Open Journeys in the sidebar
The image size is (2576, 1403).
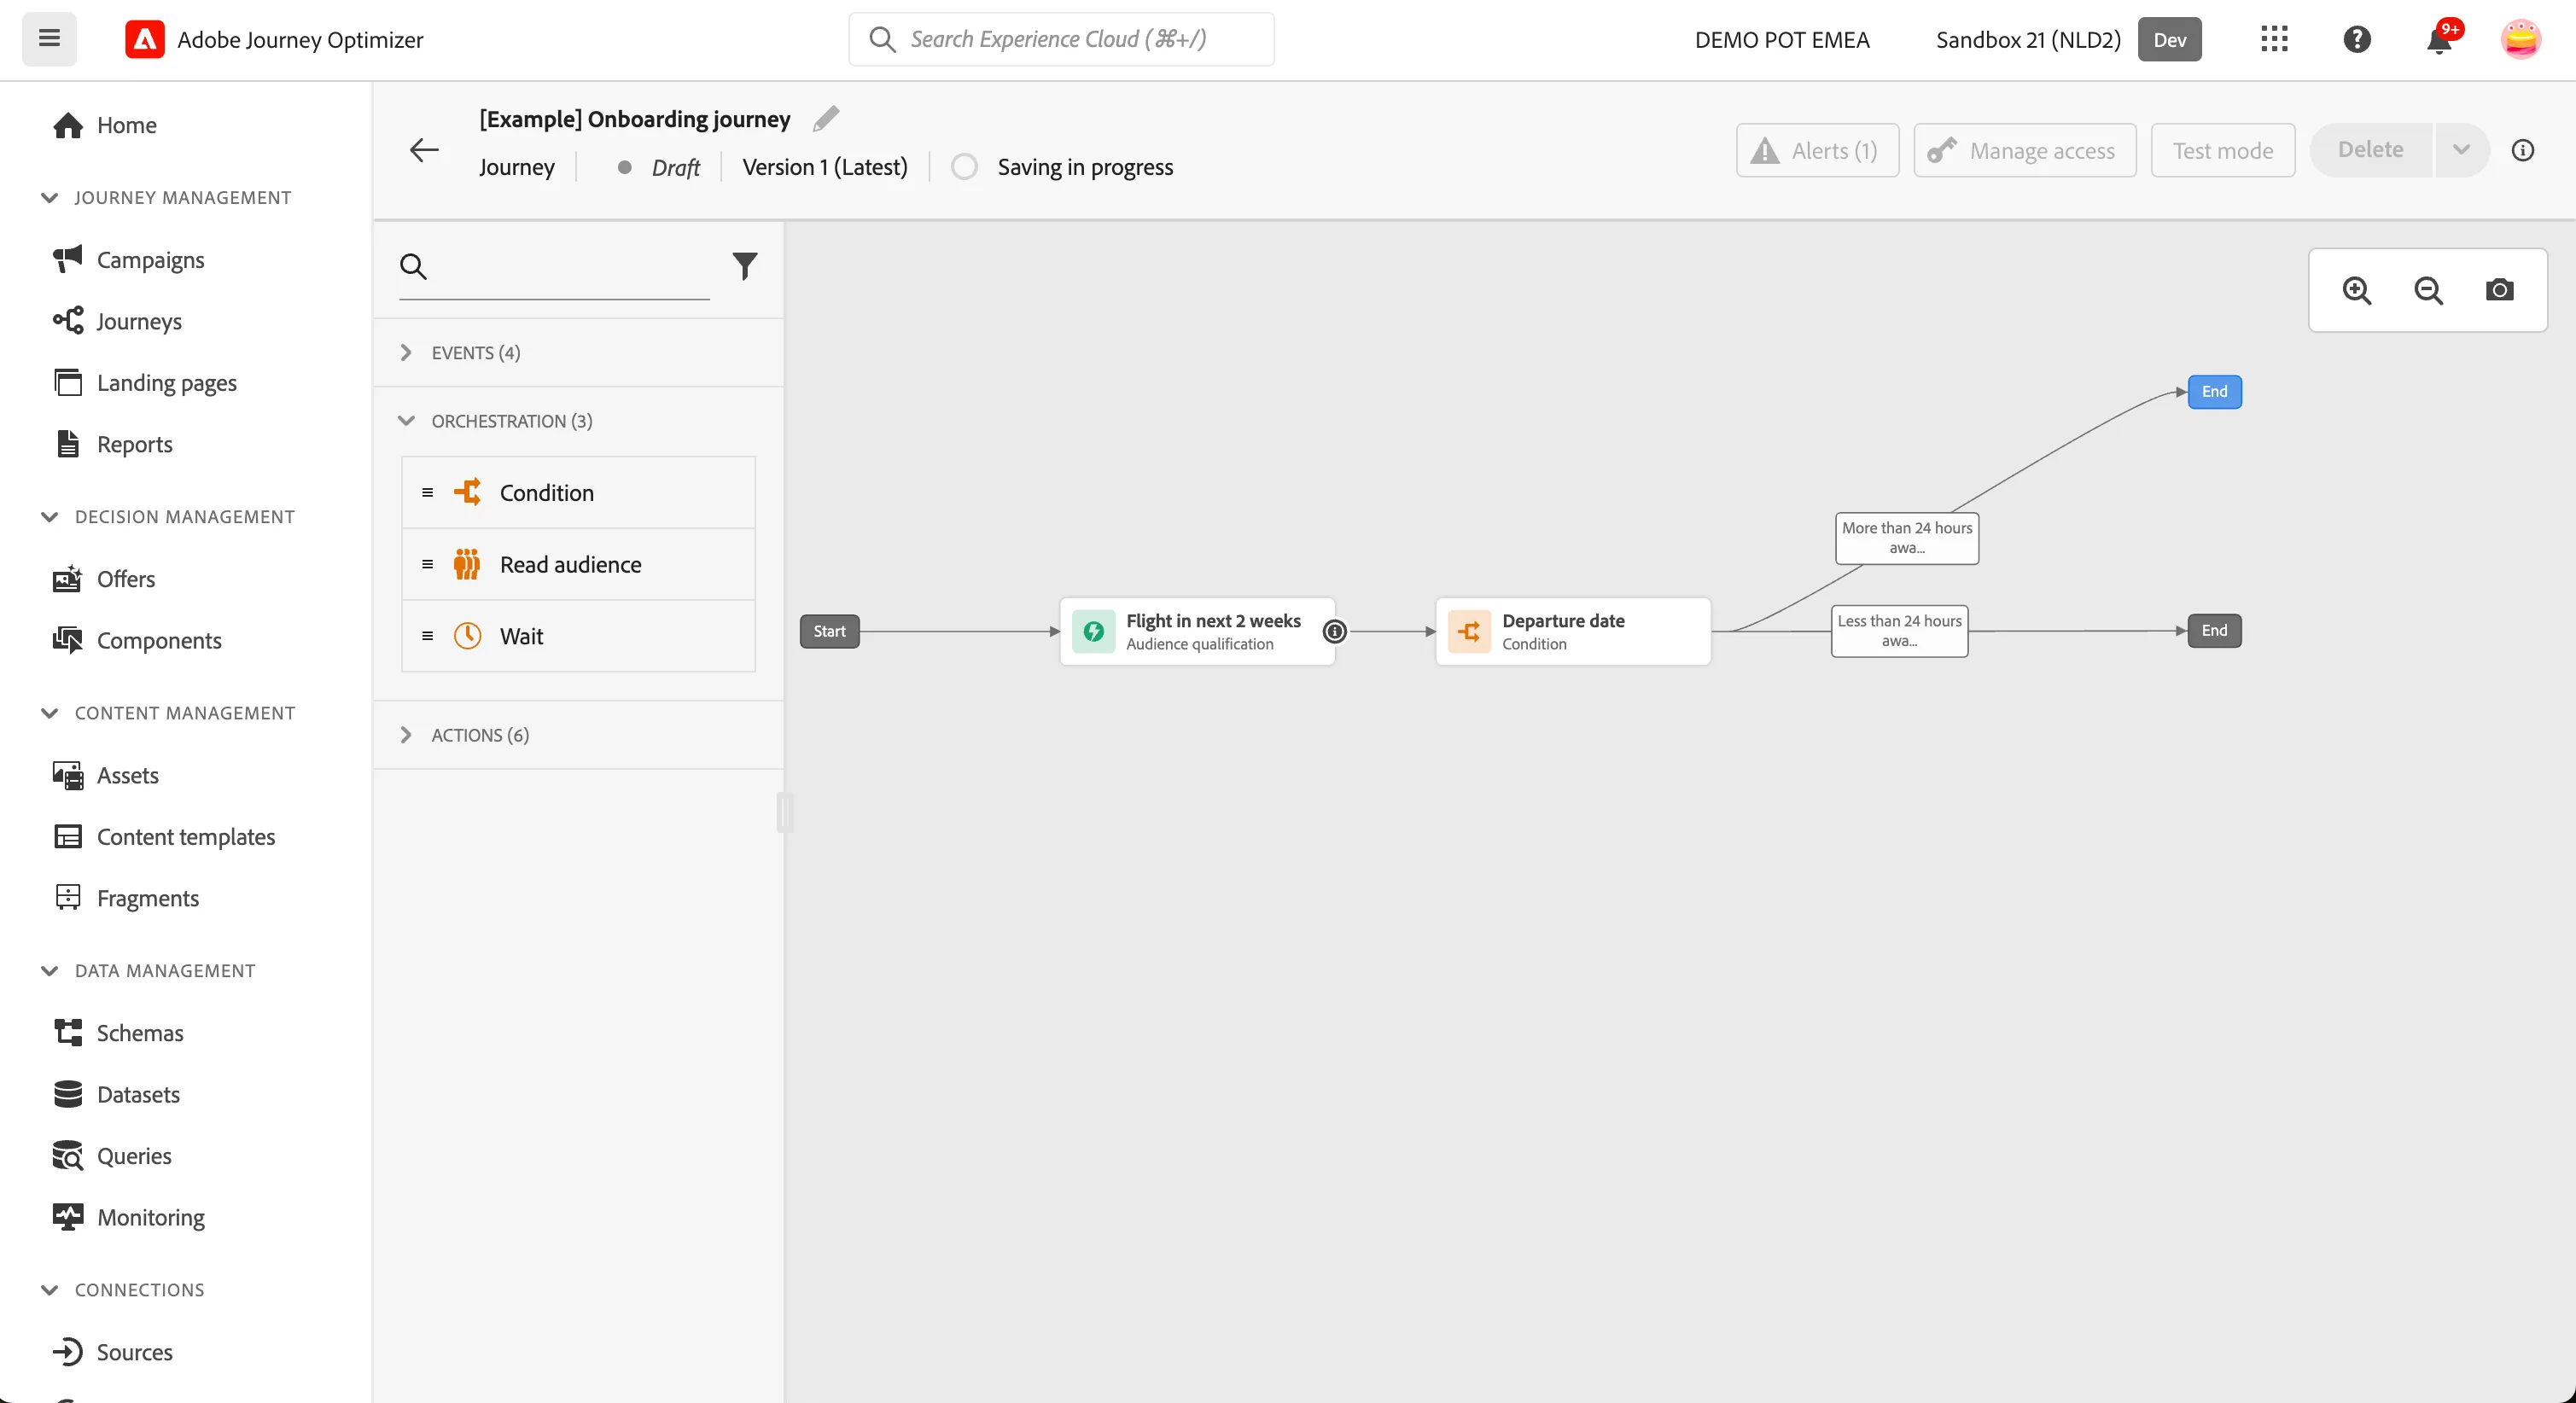click(x=139, y=321)
